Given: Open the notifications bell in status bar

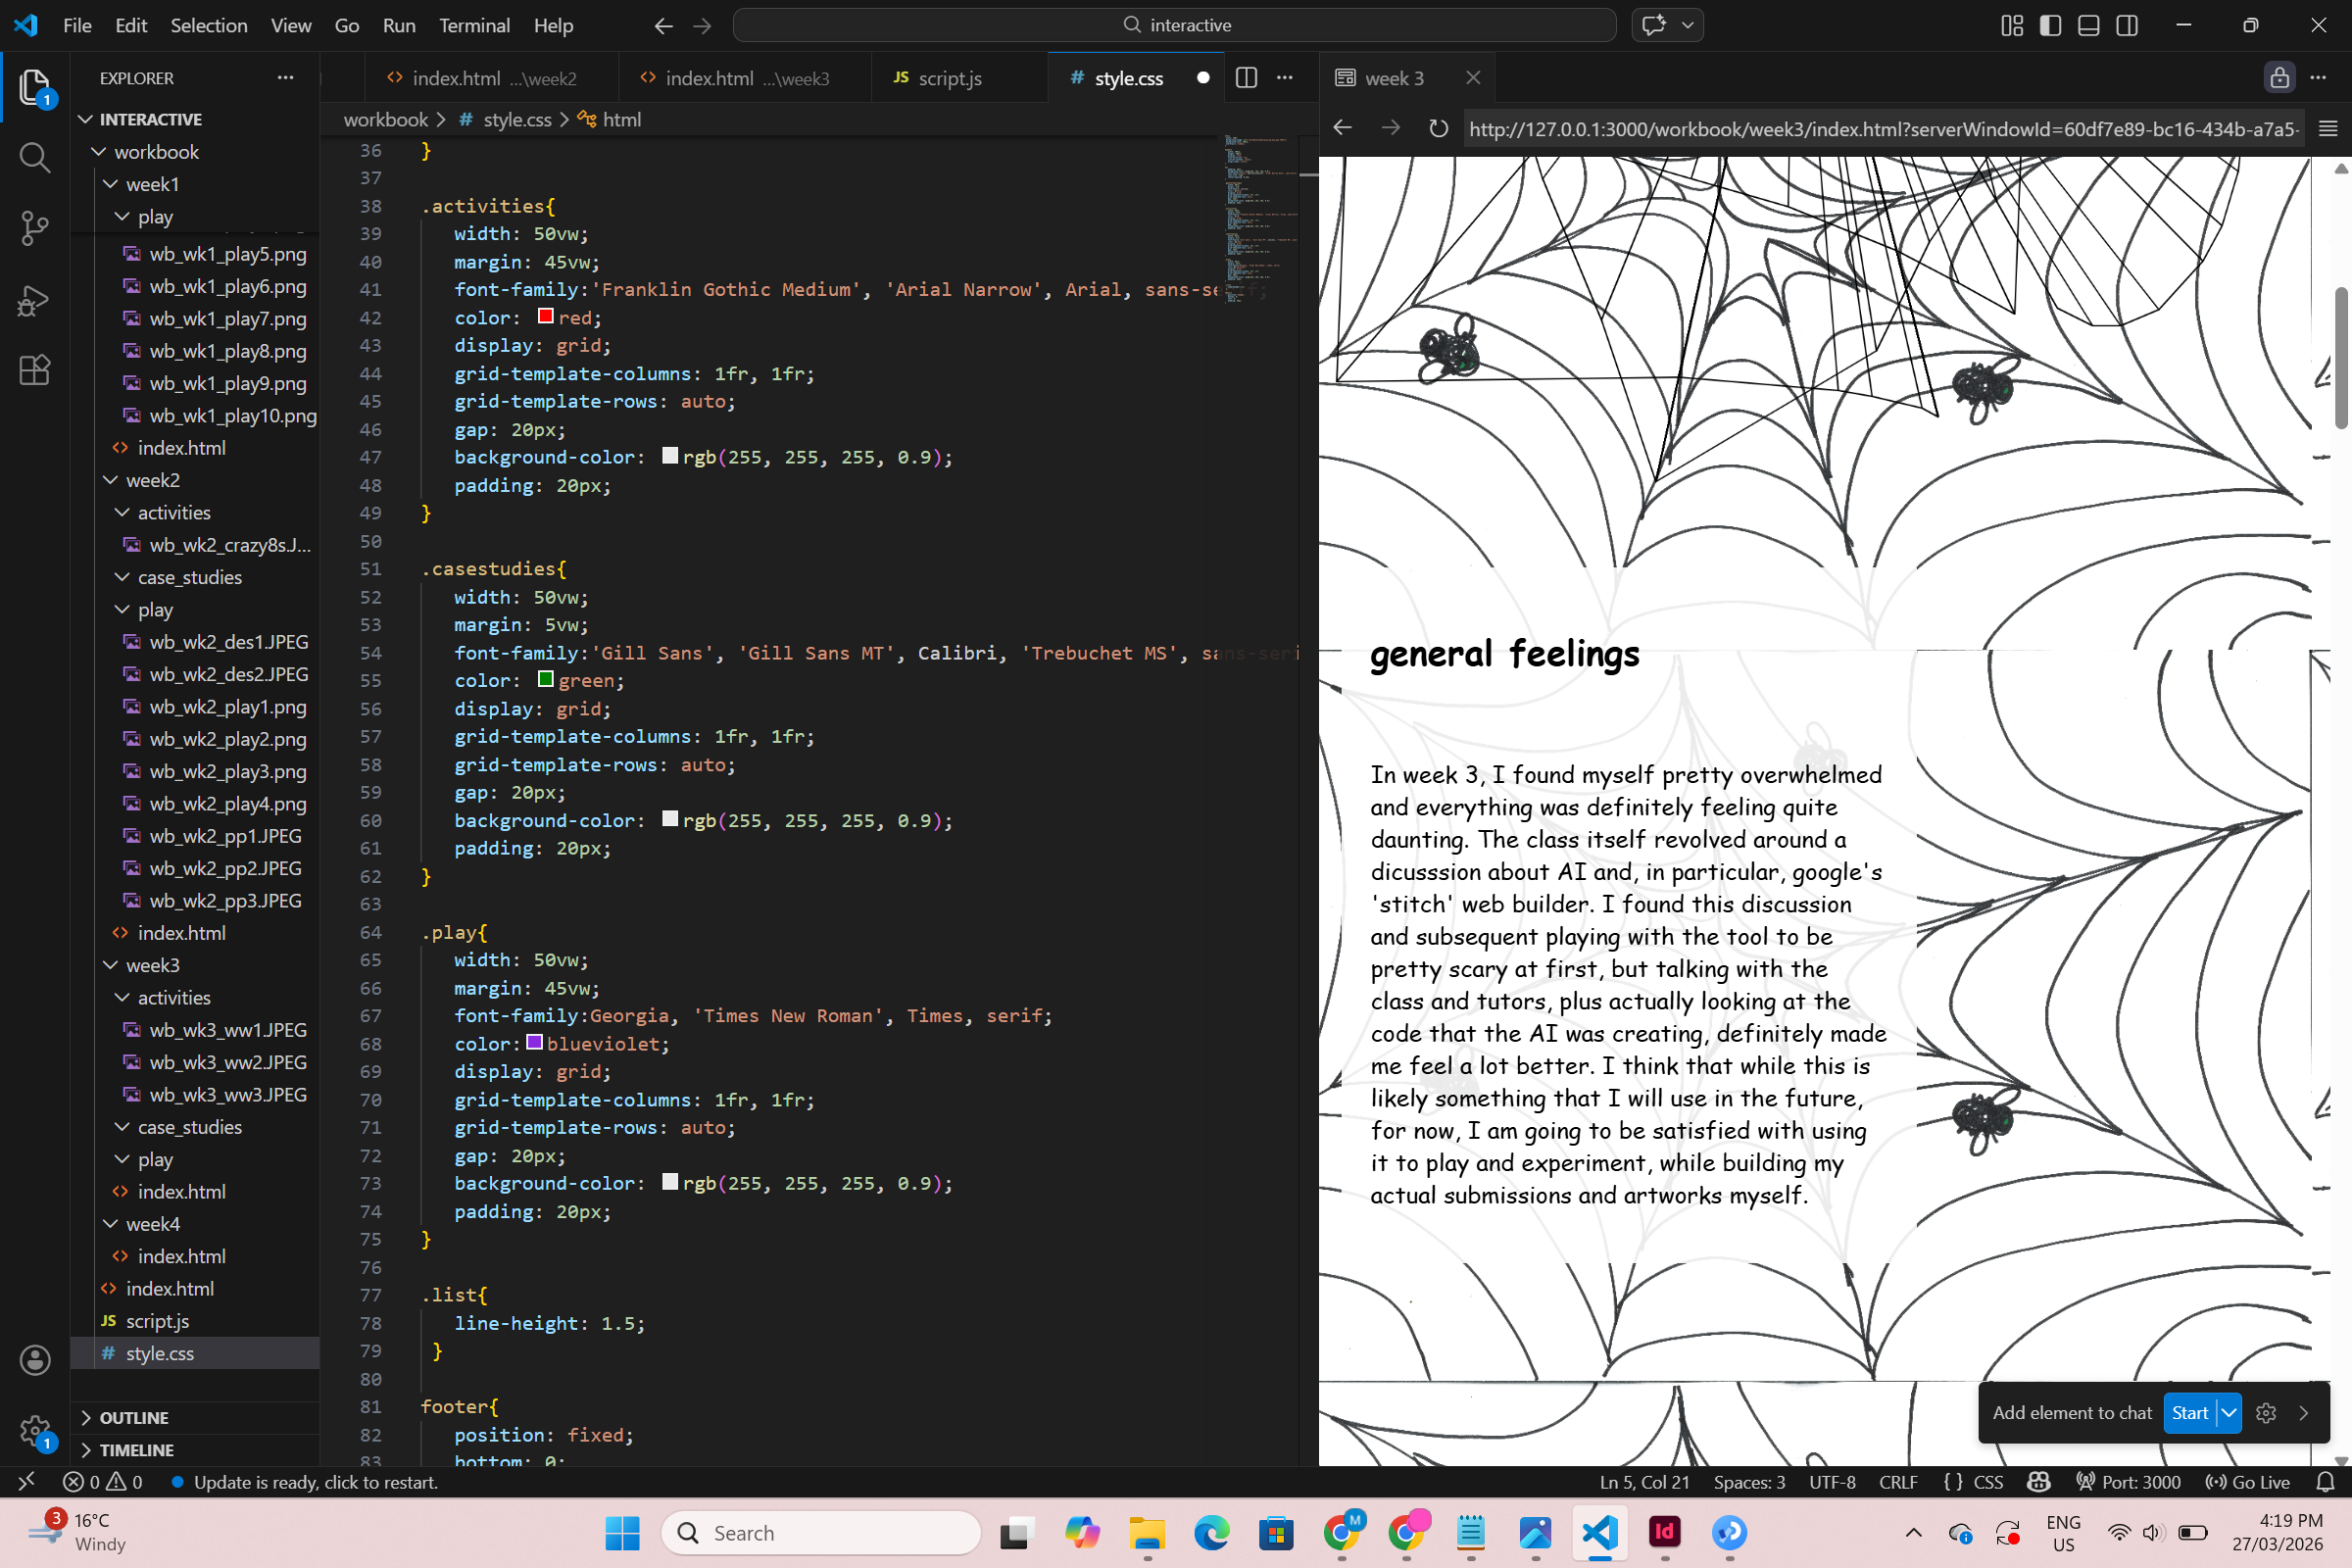Looking at the screenshot, I should (2326, 1482).
